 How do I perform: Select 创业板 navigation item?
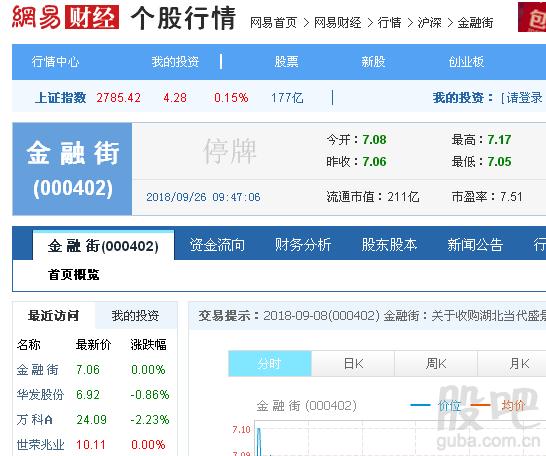tap(466, 62)
